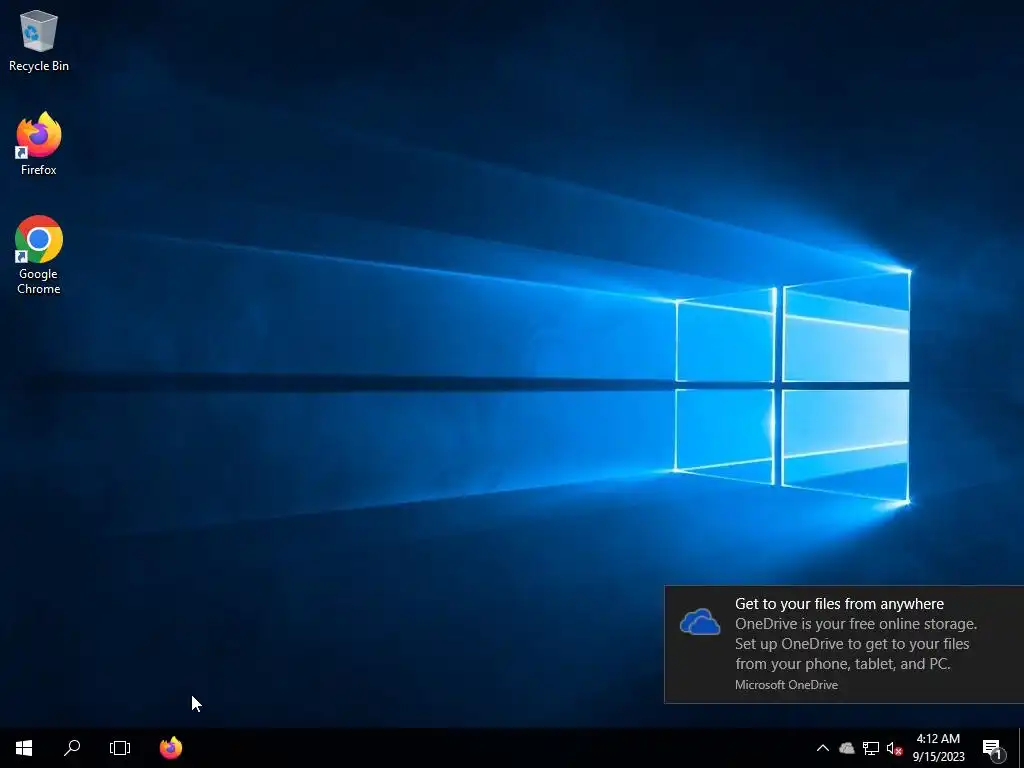Open the clock showing 4:12 AM

coord(938,748)
